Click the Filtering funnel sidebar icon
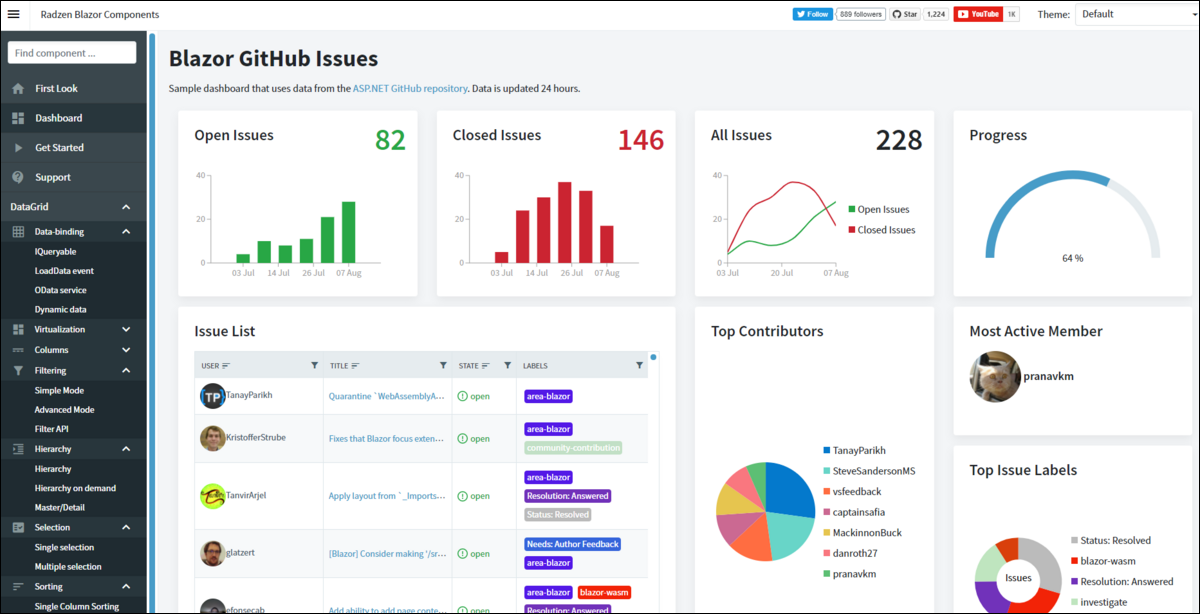The image size is (1200, 614). [x=17, y=370]
